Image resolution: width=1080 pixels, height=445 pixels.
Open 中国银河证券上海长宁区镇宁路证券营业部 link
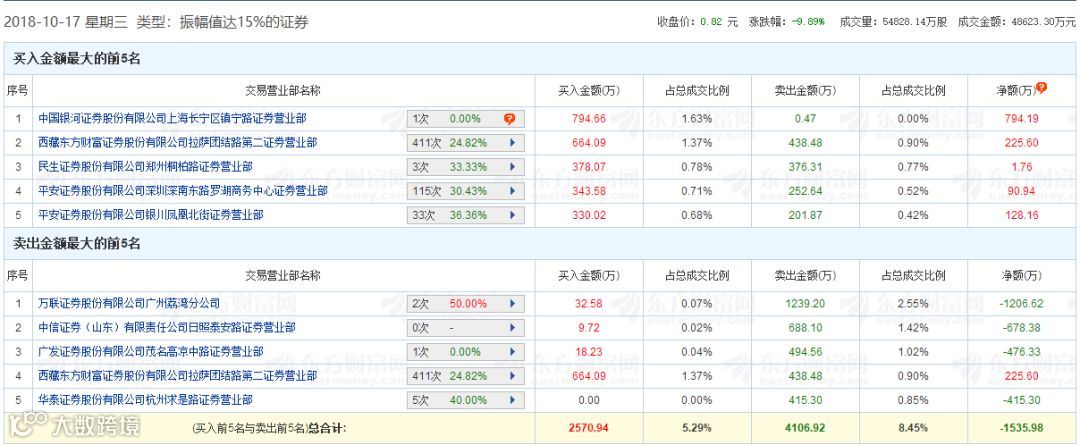tap(172, 118)
